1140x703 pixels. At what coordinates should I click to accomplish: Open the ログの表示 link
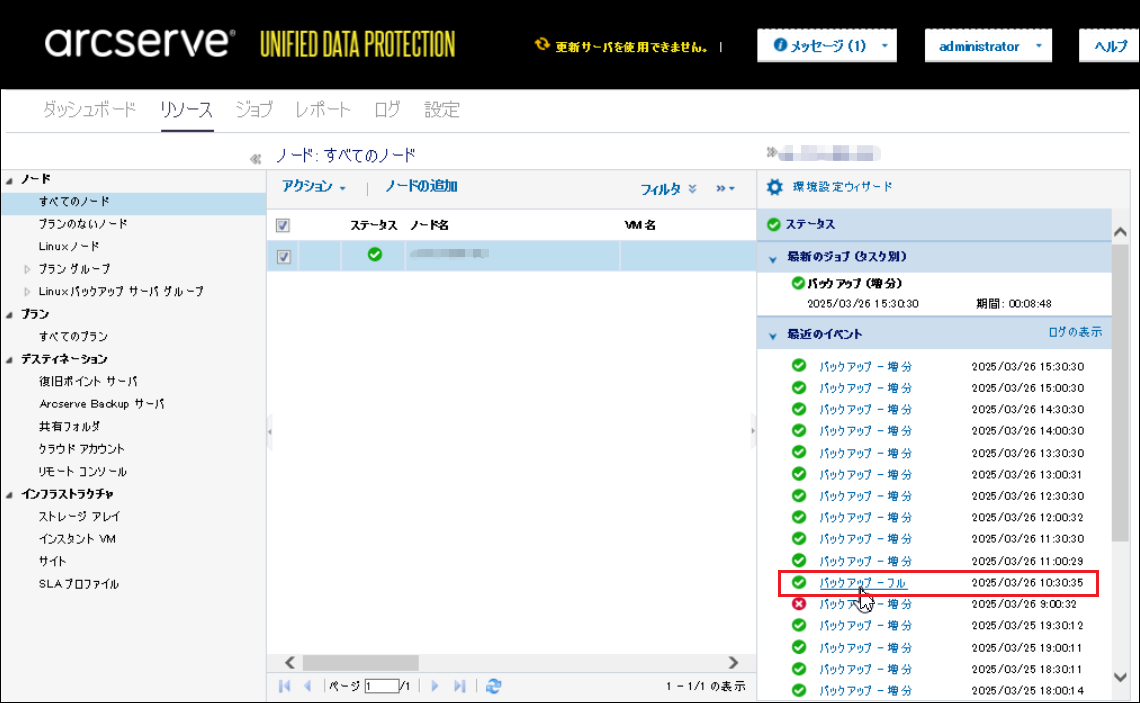[x=1075, y=332]
